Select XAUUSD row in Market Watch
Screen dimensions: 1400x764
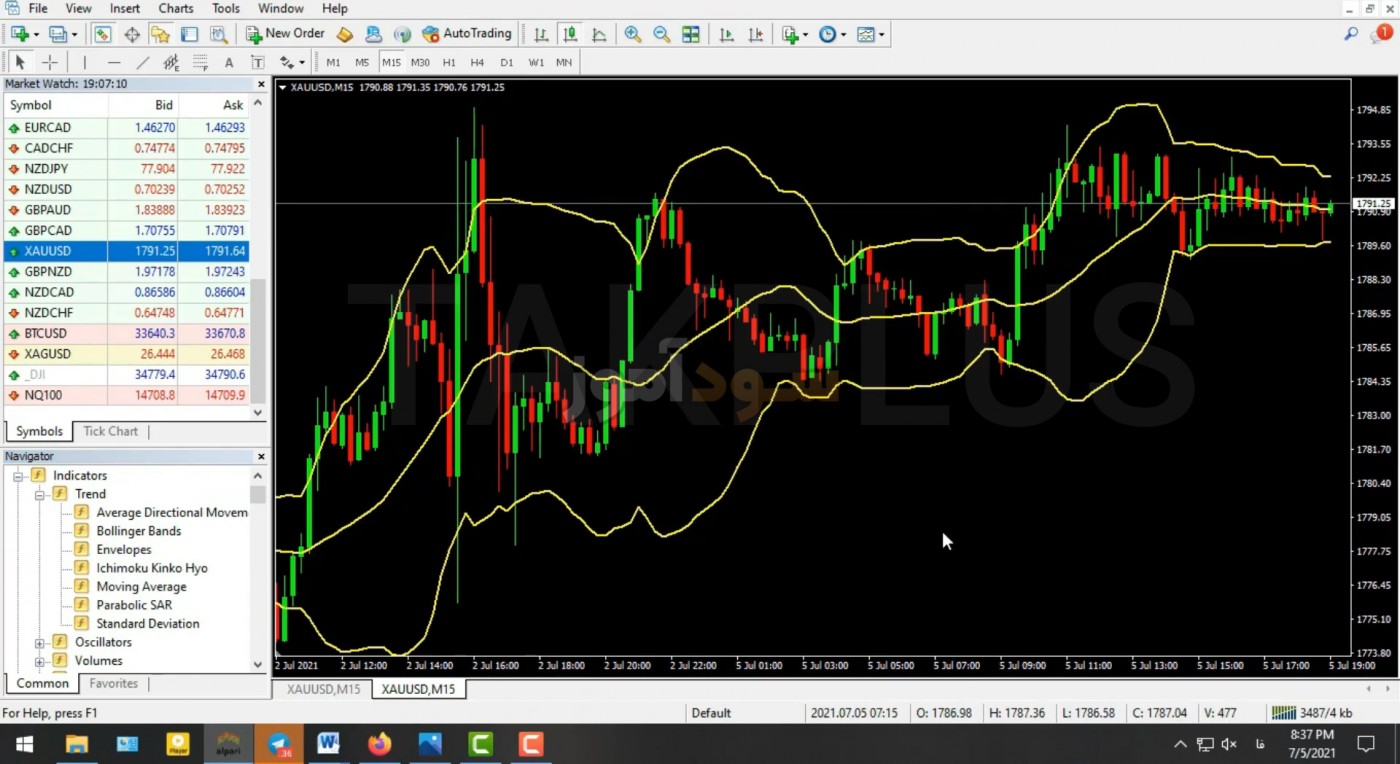pos(127,251)
